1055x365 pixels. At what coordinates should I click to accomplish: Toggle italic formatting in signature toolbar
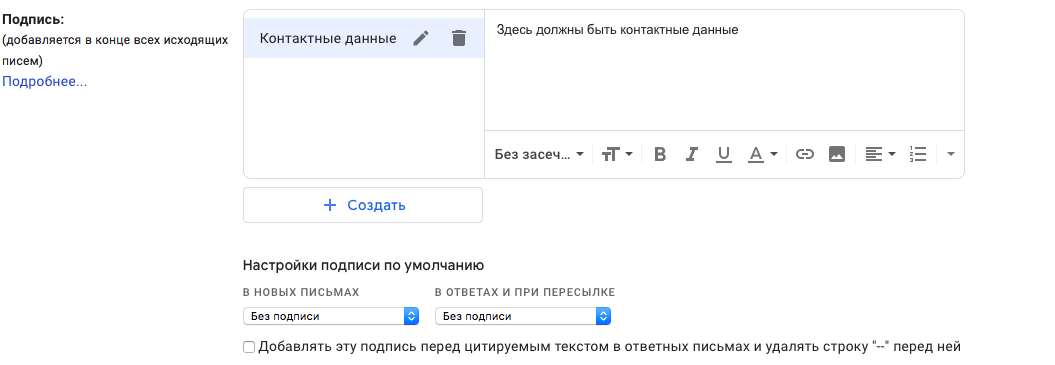point(691,154)
